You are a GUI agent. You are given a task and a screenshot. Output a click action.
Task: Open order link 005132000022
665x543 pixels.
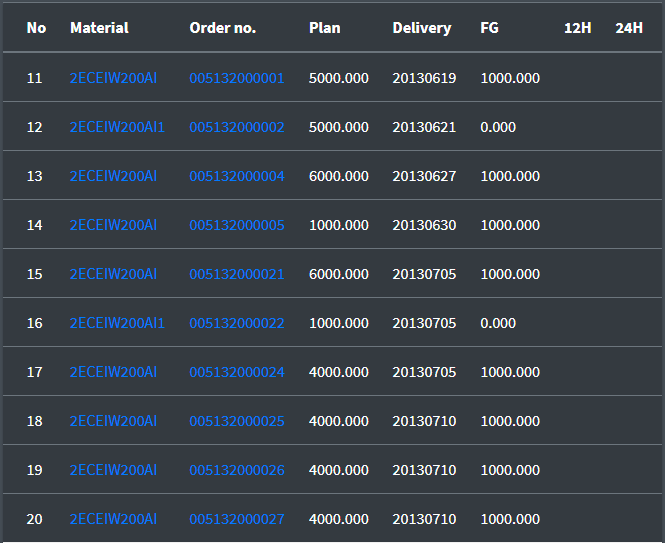click(237, 323)
